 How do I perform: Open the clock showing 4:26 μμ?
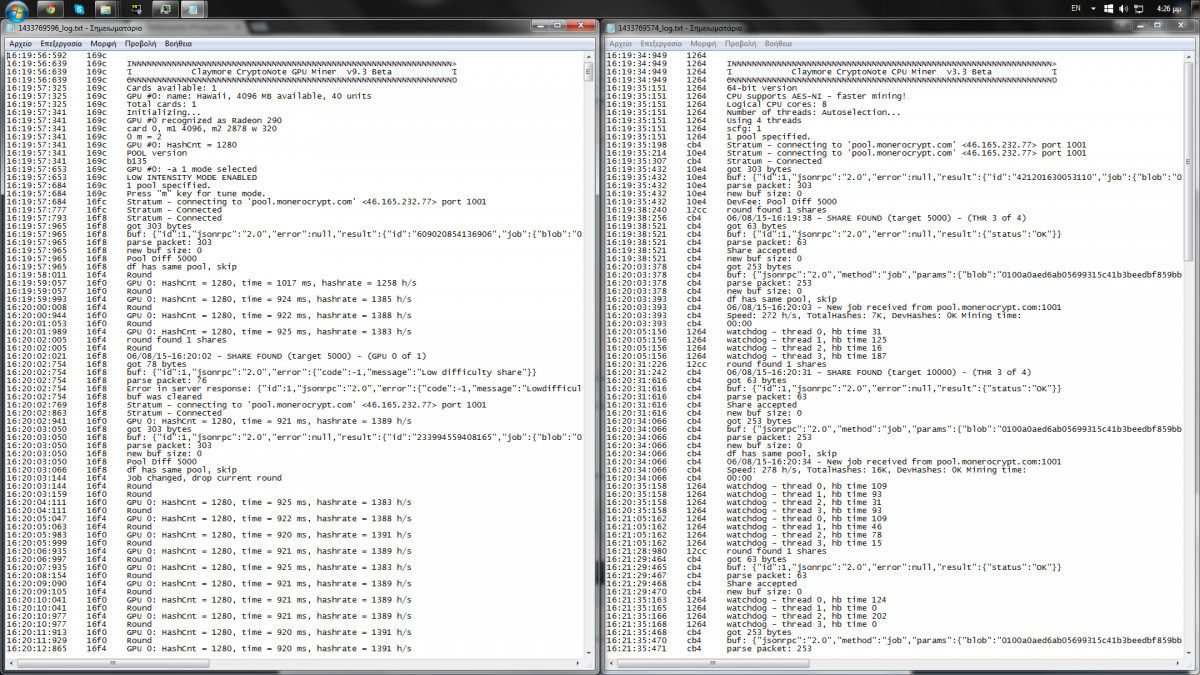tap(1167, 8)
